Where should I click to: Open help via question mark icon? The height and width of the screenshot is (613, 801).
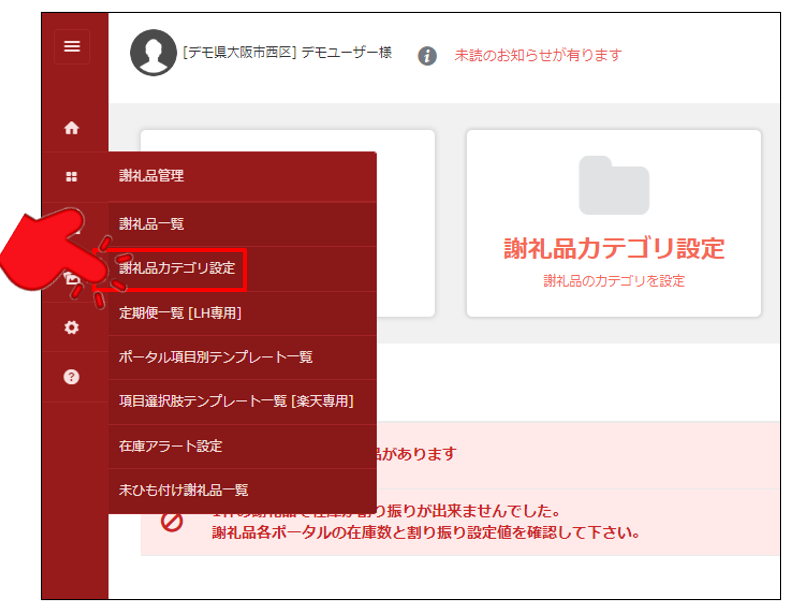pyautogui.click(x=71, y=377)
